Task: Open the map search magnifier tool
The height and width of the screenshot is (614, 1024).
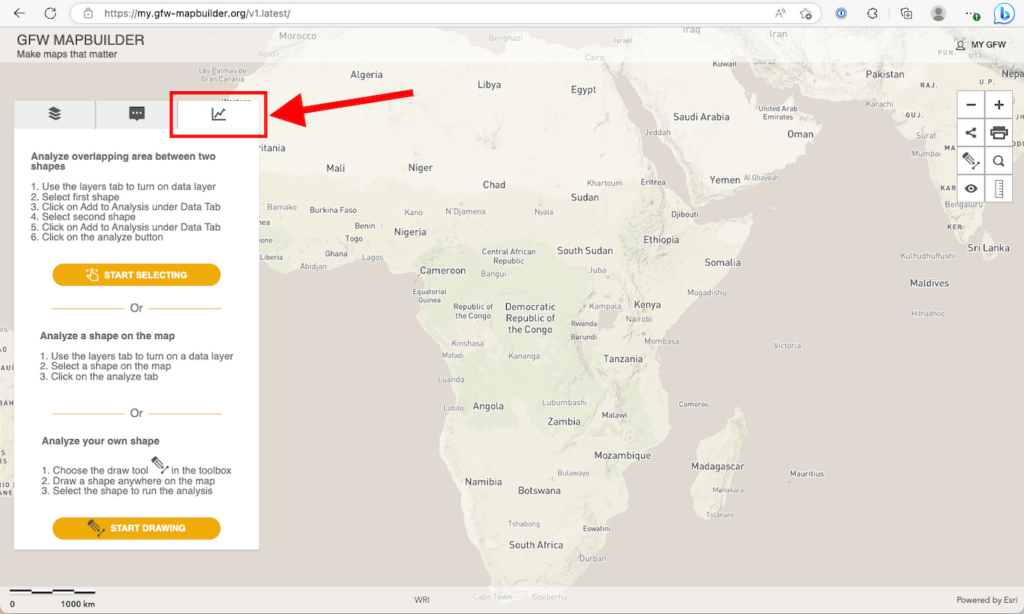Action: coord(998,160)
